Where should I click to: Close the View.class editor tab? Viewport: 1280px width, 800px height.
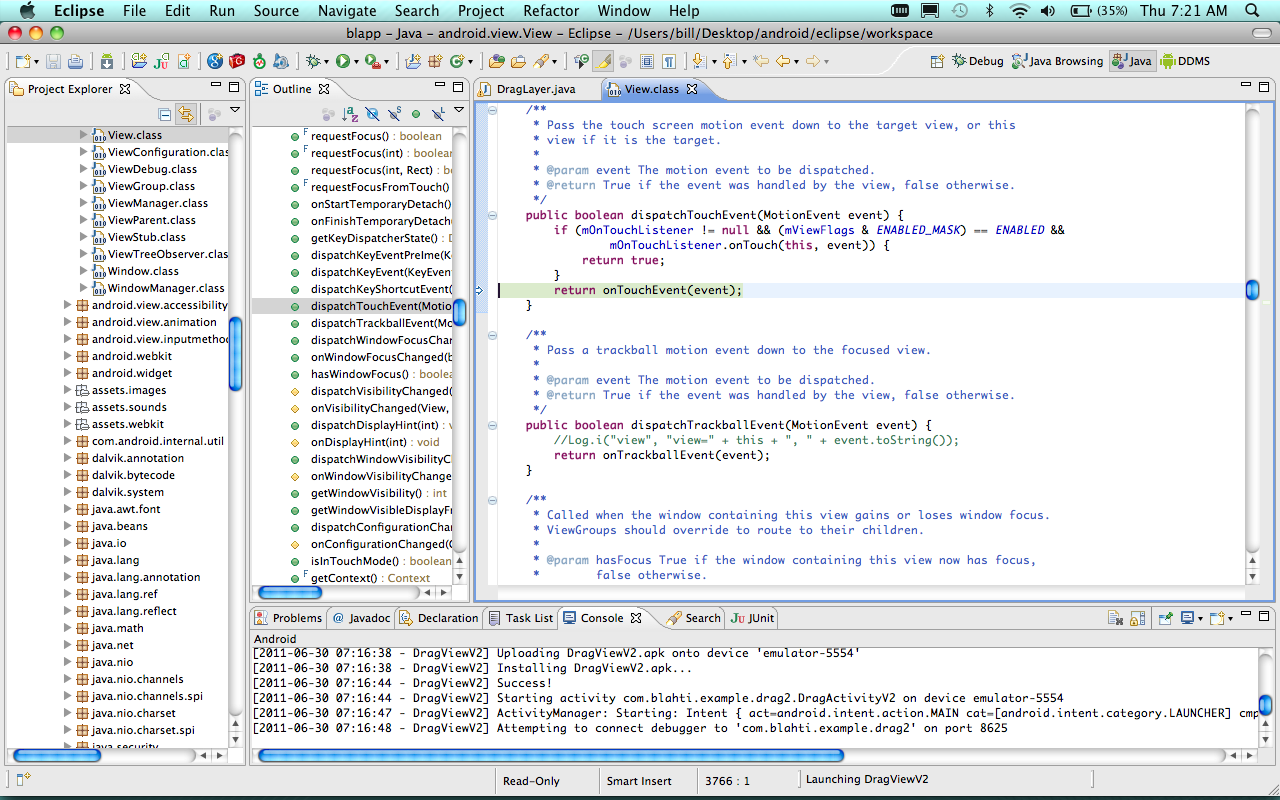click(x=691, y=89)
